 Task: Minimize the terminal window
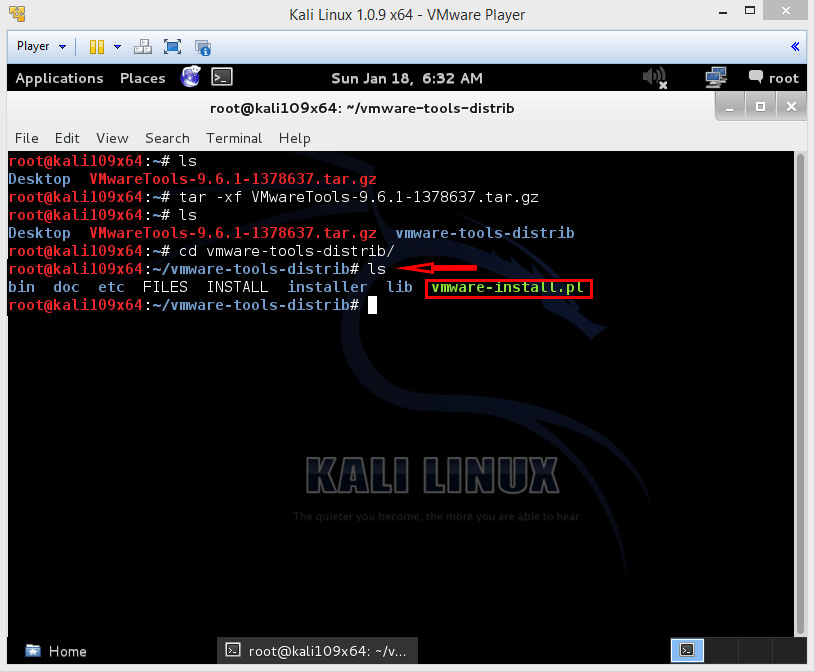point(730,108)
